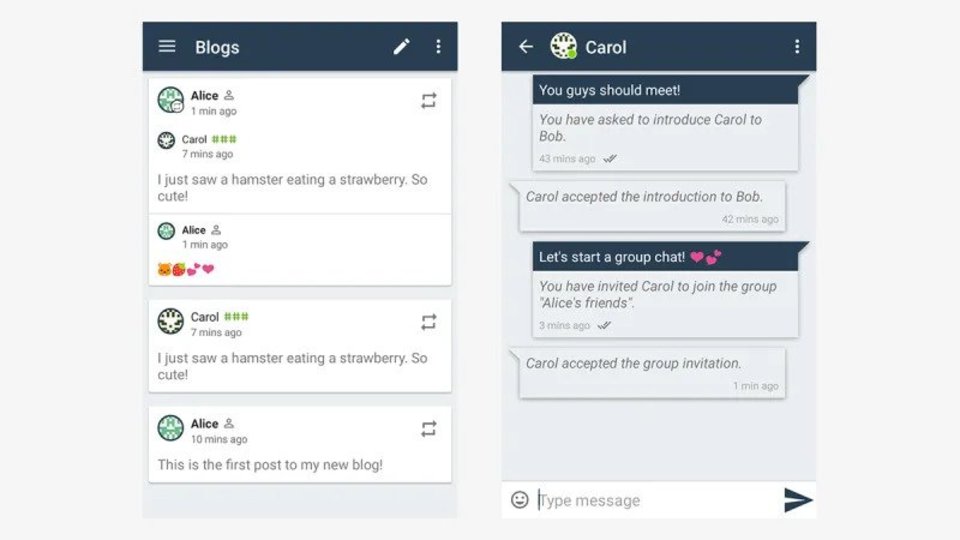Reblog Carol's hamster post
This screenshot has height=540, width=960.
[x=429, y=322]
